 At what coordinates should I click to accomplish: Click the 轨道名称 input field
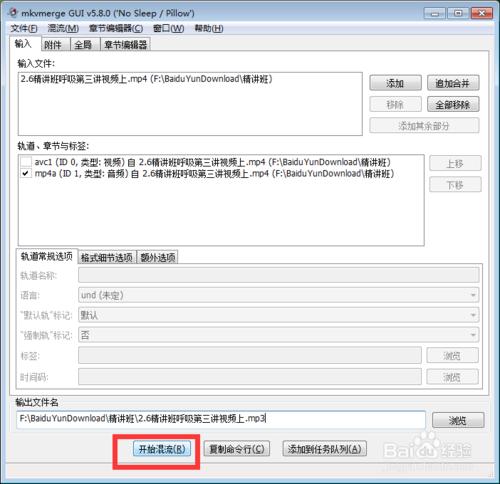pos(279,275)
